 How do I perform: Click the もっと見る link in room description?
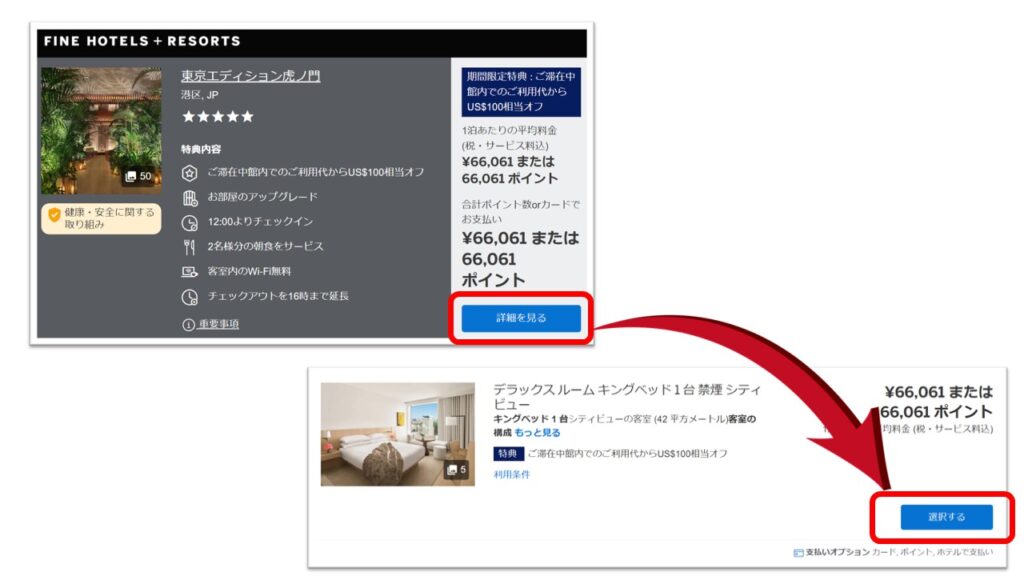tap(537, 432)
